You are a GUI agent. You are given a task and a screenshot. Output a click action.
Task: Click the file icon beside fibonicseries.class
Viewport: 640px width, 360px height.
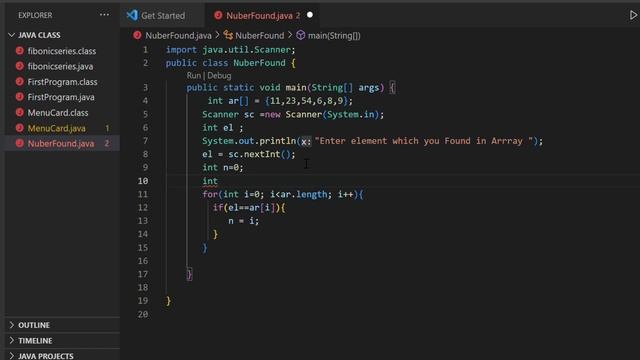tap(20, 51)
